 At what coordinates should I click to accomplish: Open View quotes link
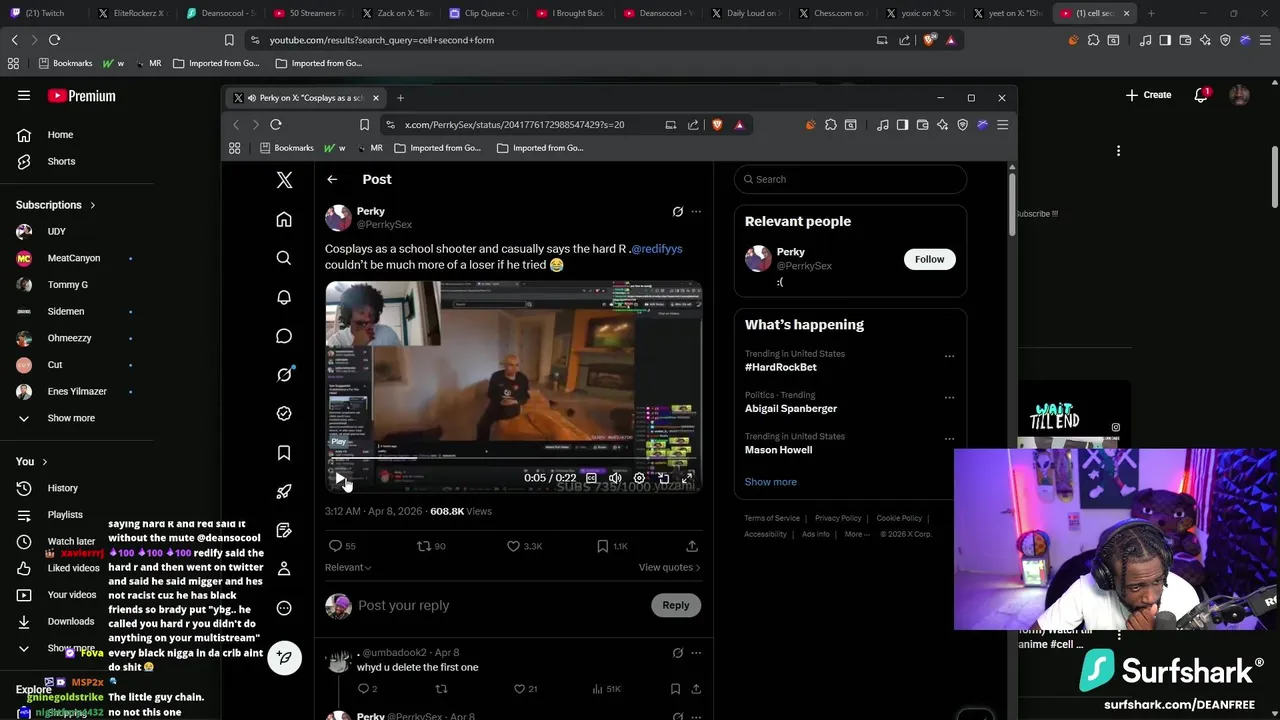tap(670, 567)
